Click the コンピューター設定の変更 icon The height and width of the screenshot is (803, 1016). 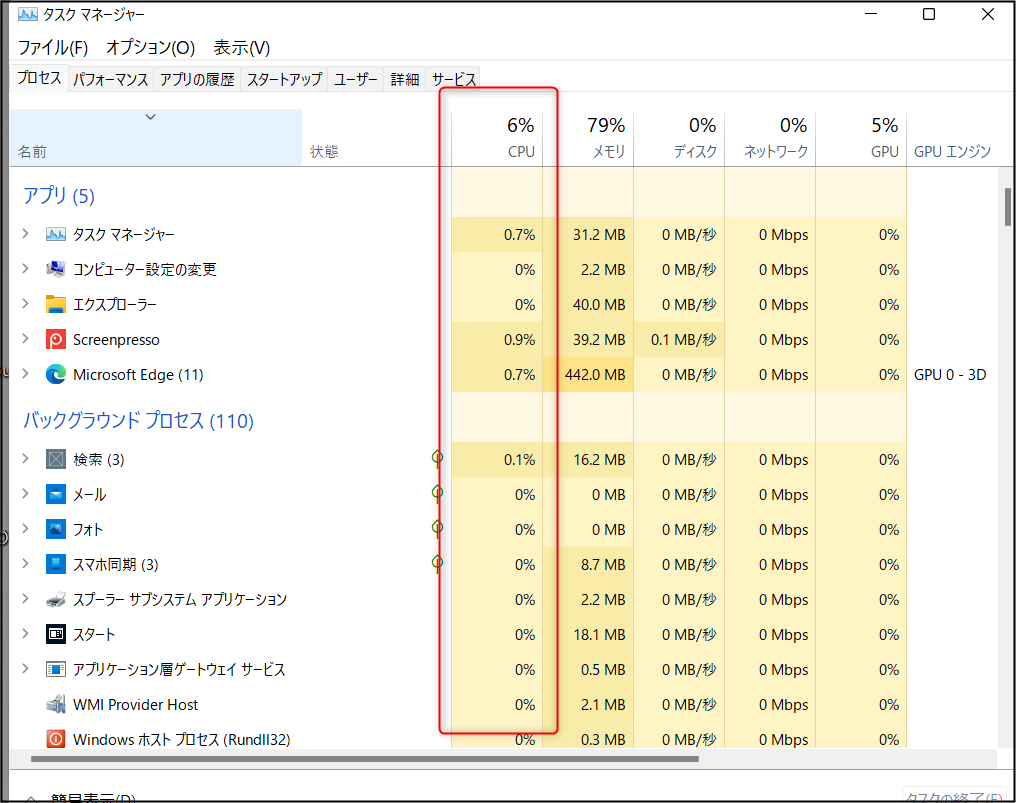click(x=56, y=270)
